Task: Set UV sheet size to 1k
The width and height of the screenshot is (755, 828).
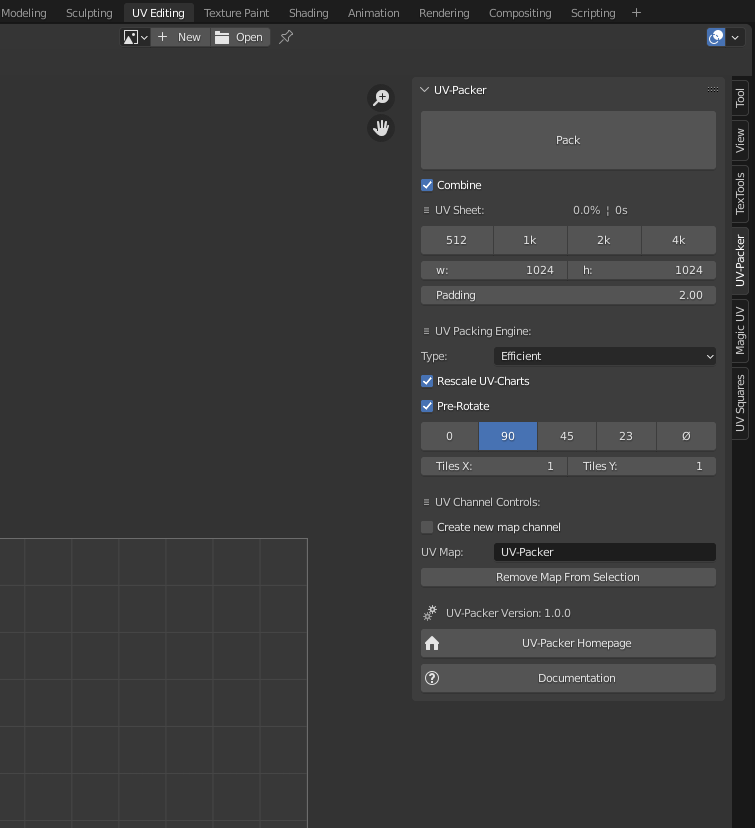Action: click(530, 240)
